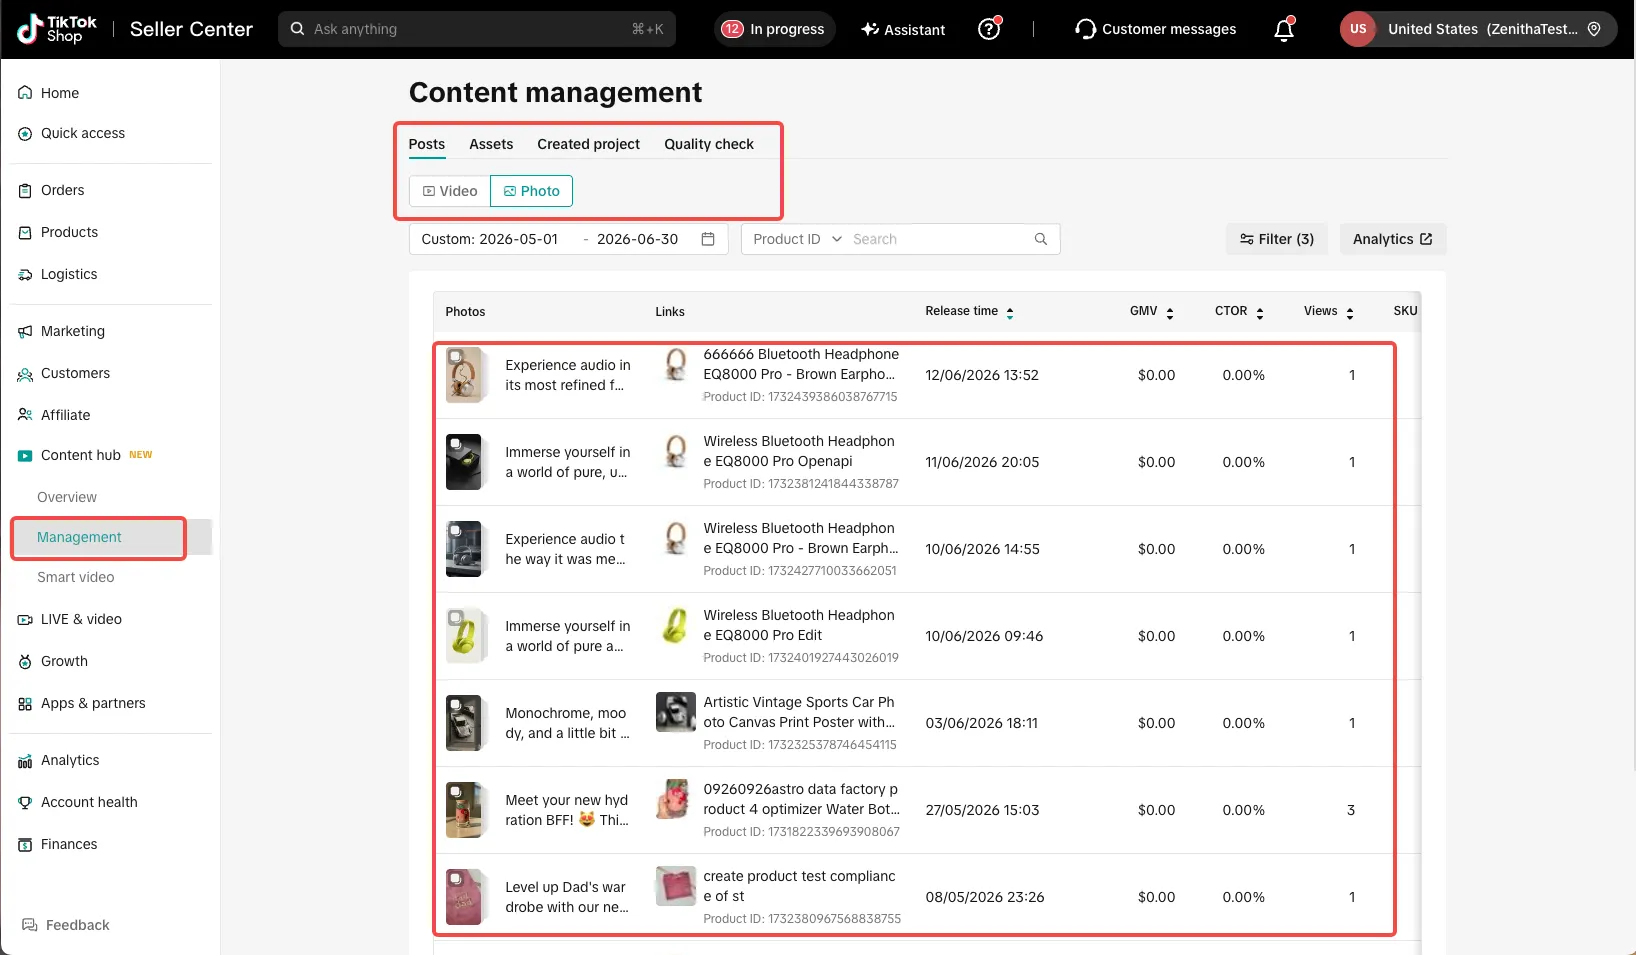Sort by Release time column arrows
The width and height of the screenshot is (1636, 955).
[1010, 312]
